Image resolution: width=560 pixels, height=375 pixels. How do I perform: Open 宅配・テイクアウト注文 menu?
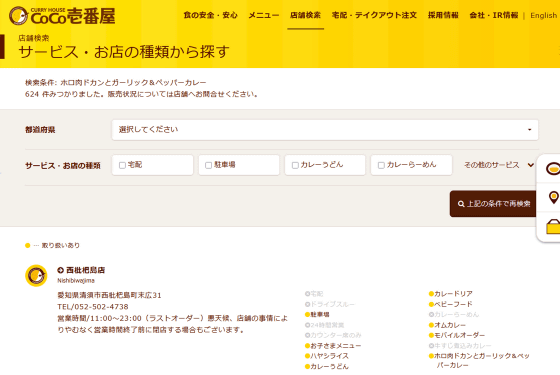(x=374, y=15)
